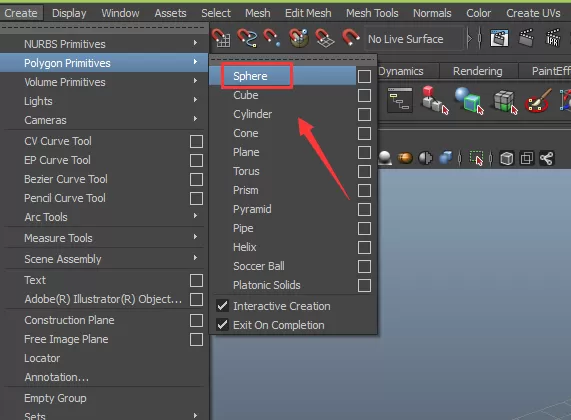Click the blue overlapping cubes viewport icon

445,158
